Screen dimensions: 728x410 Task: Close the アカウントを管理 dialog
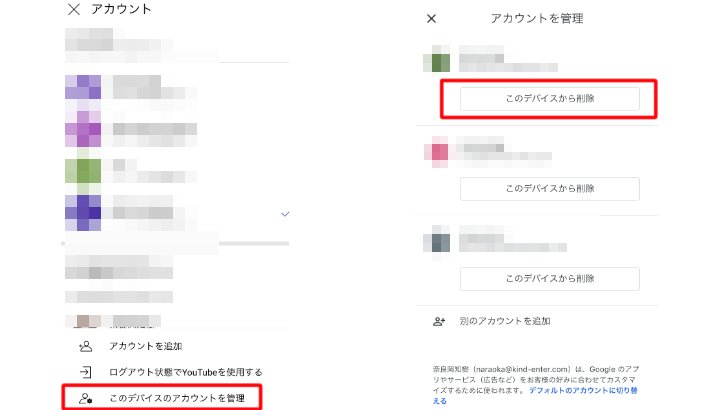[x=431, y=18]
